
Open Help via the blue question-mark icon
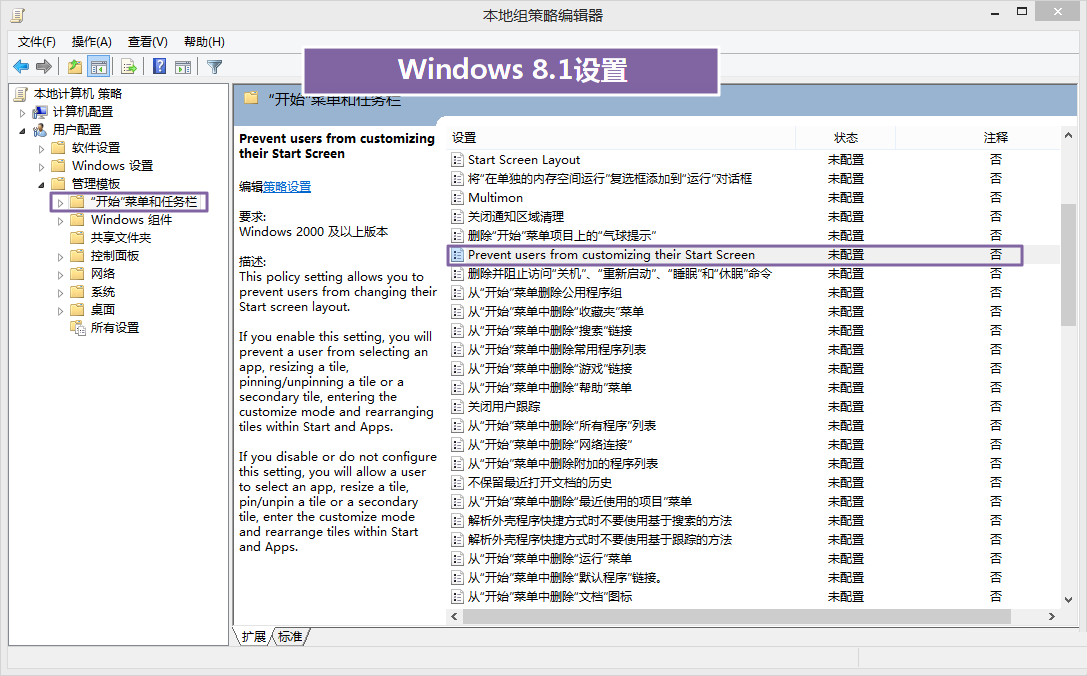[x=159, y=67]
